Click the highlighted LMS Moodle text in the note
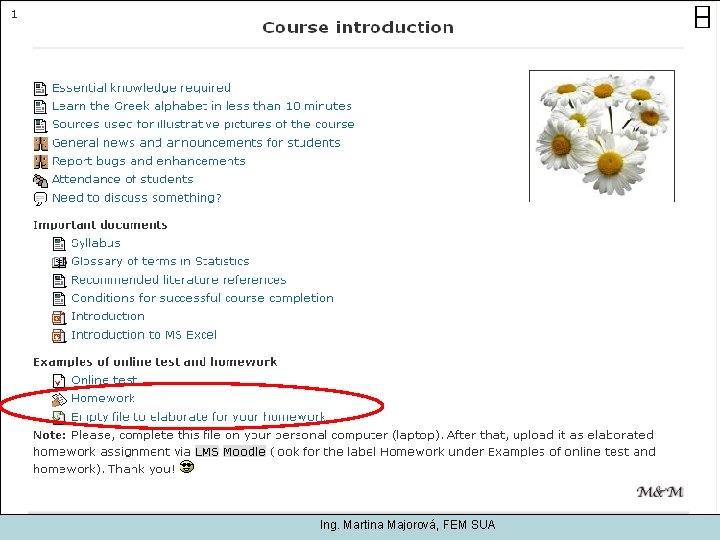 (231, 451)
